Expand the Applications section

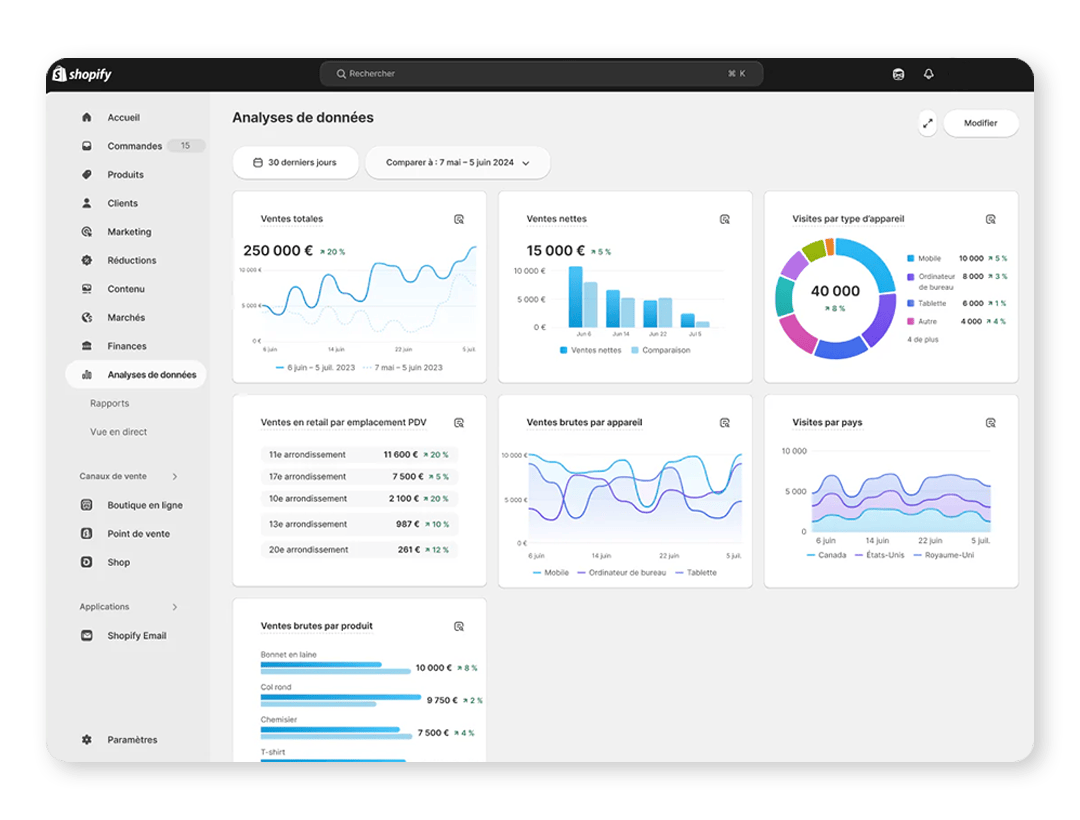pos(175,606)
